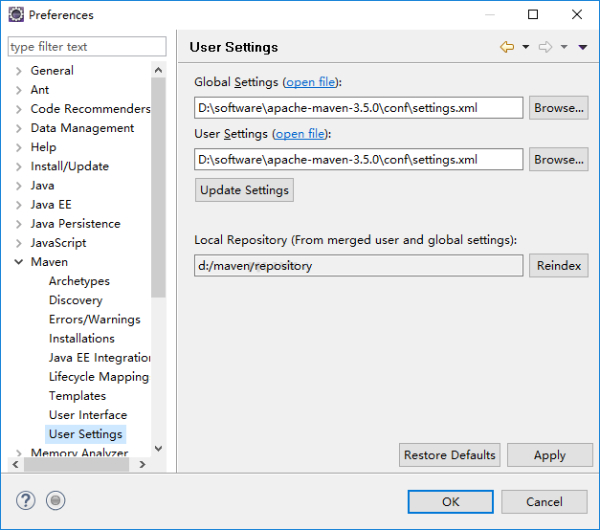Open the help question mark icon
Screen dimensions: 600x530
click(x=26, y=501)
